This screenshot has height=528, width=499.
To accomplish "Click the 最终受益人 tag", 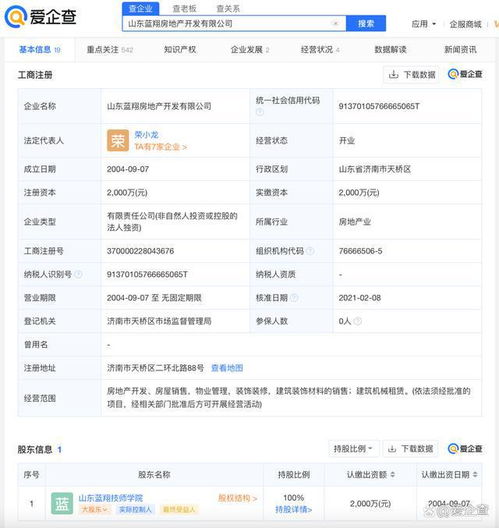I will (x=179, y=509).
